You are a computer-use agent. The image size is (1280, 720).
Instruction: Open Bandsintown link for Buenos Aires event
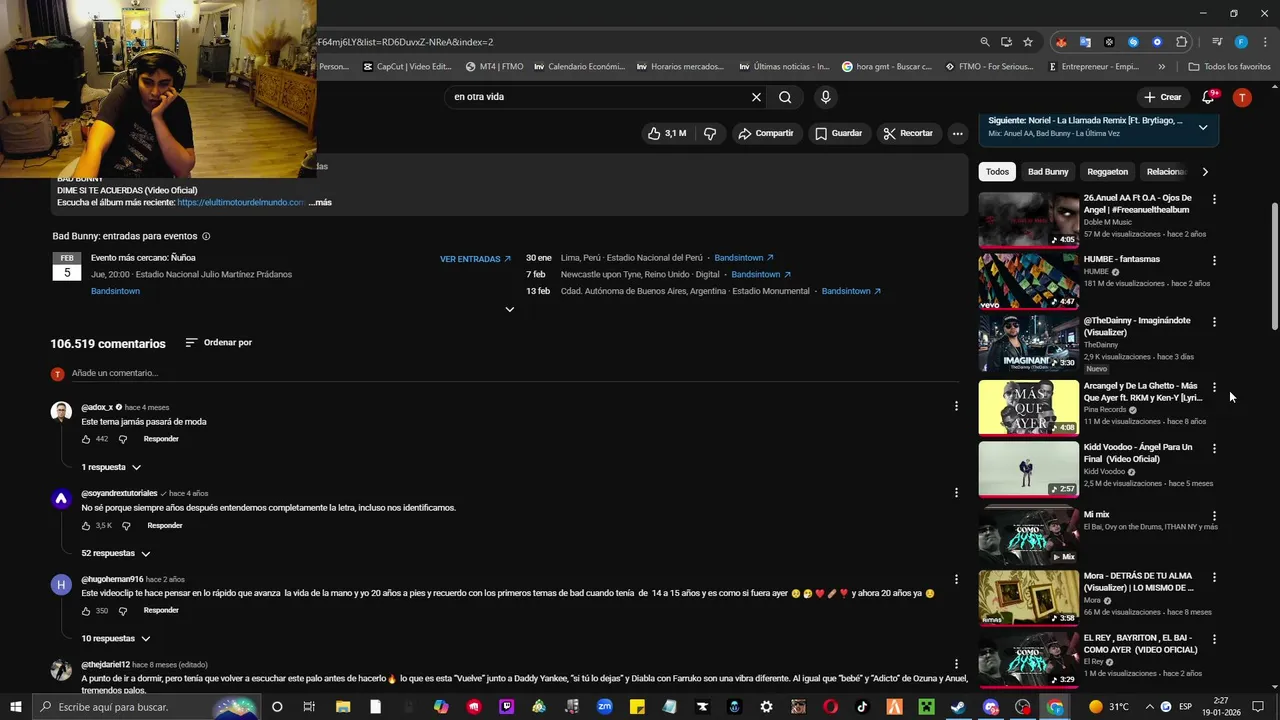point(851,291)
